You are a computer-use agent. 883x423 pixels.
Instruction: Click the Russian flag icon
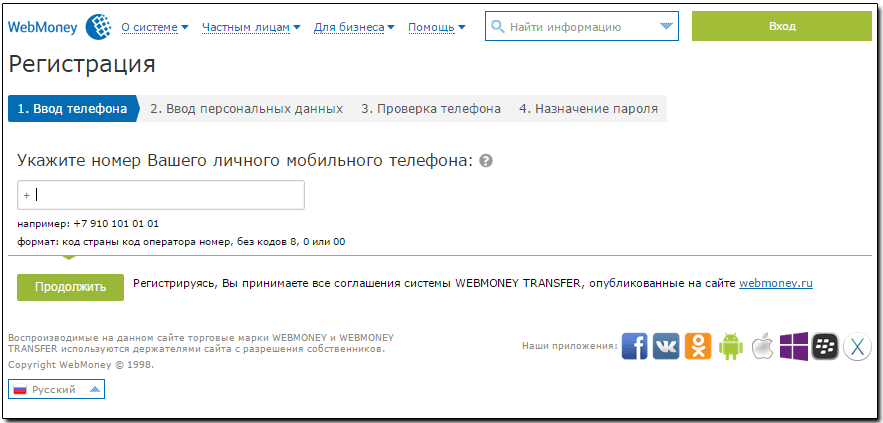point(20,389)
